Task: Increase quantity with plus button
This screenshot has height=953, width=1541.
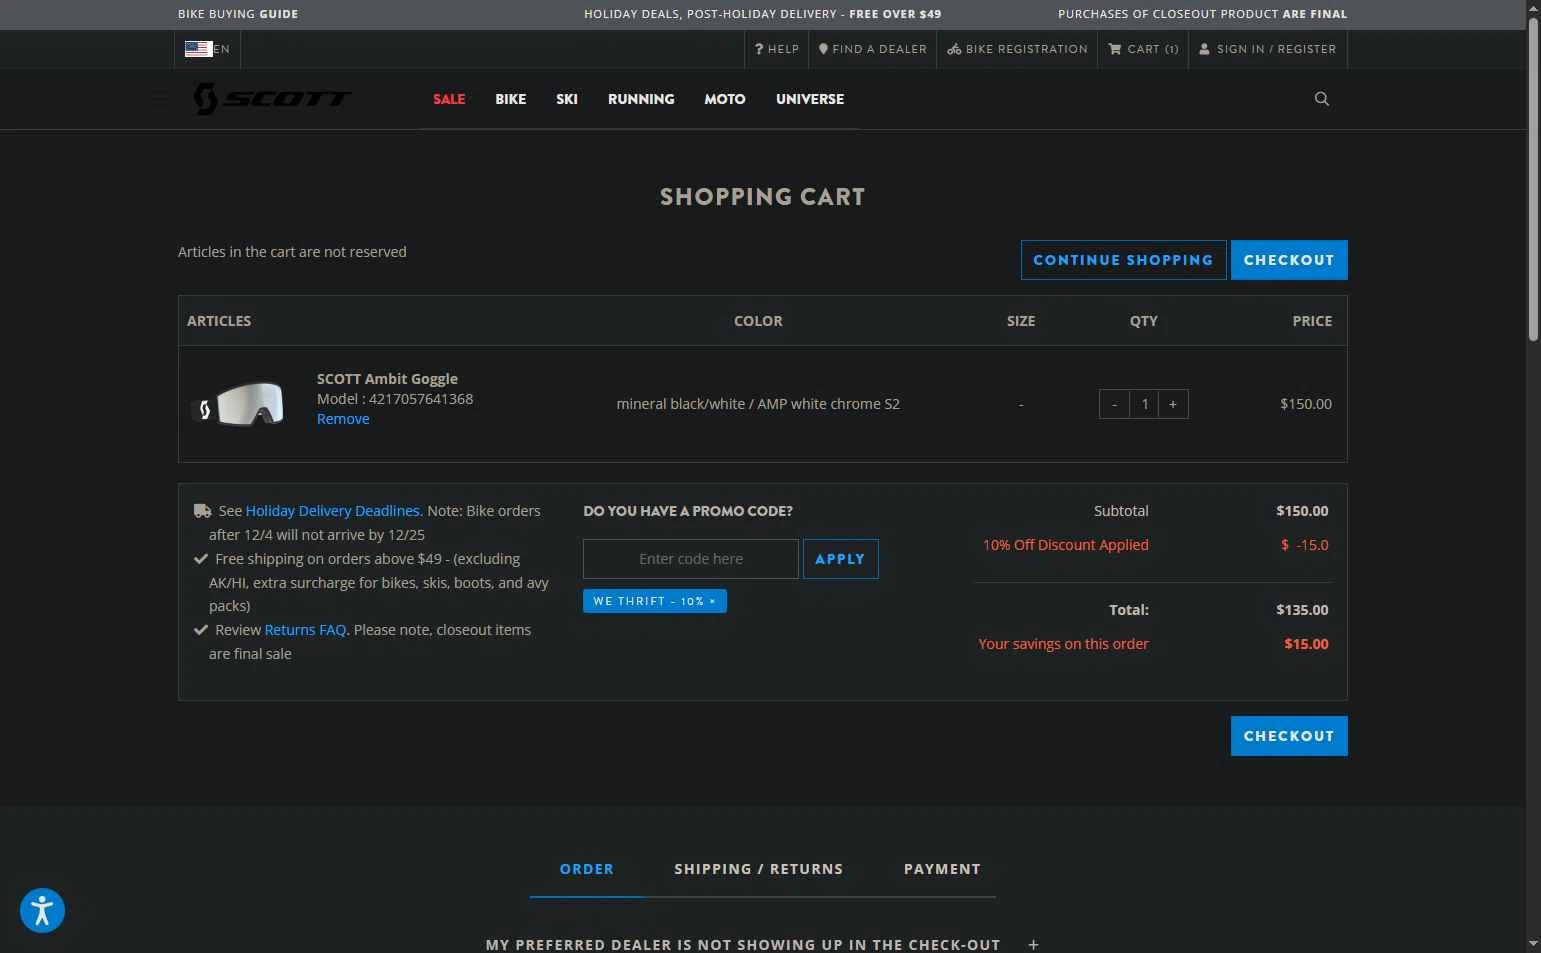Action: (x=1173, y=404)
